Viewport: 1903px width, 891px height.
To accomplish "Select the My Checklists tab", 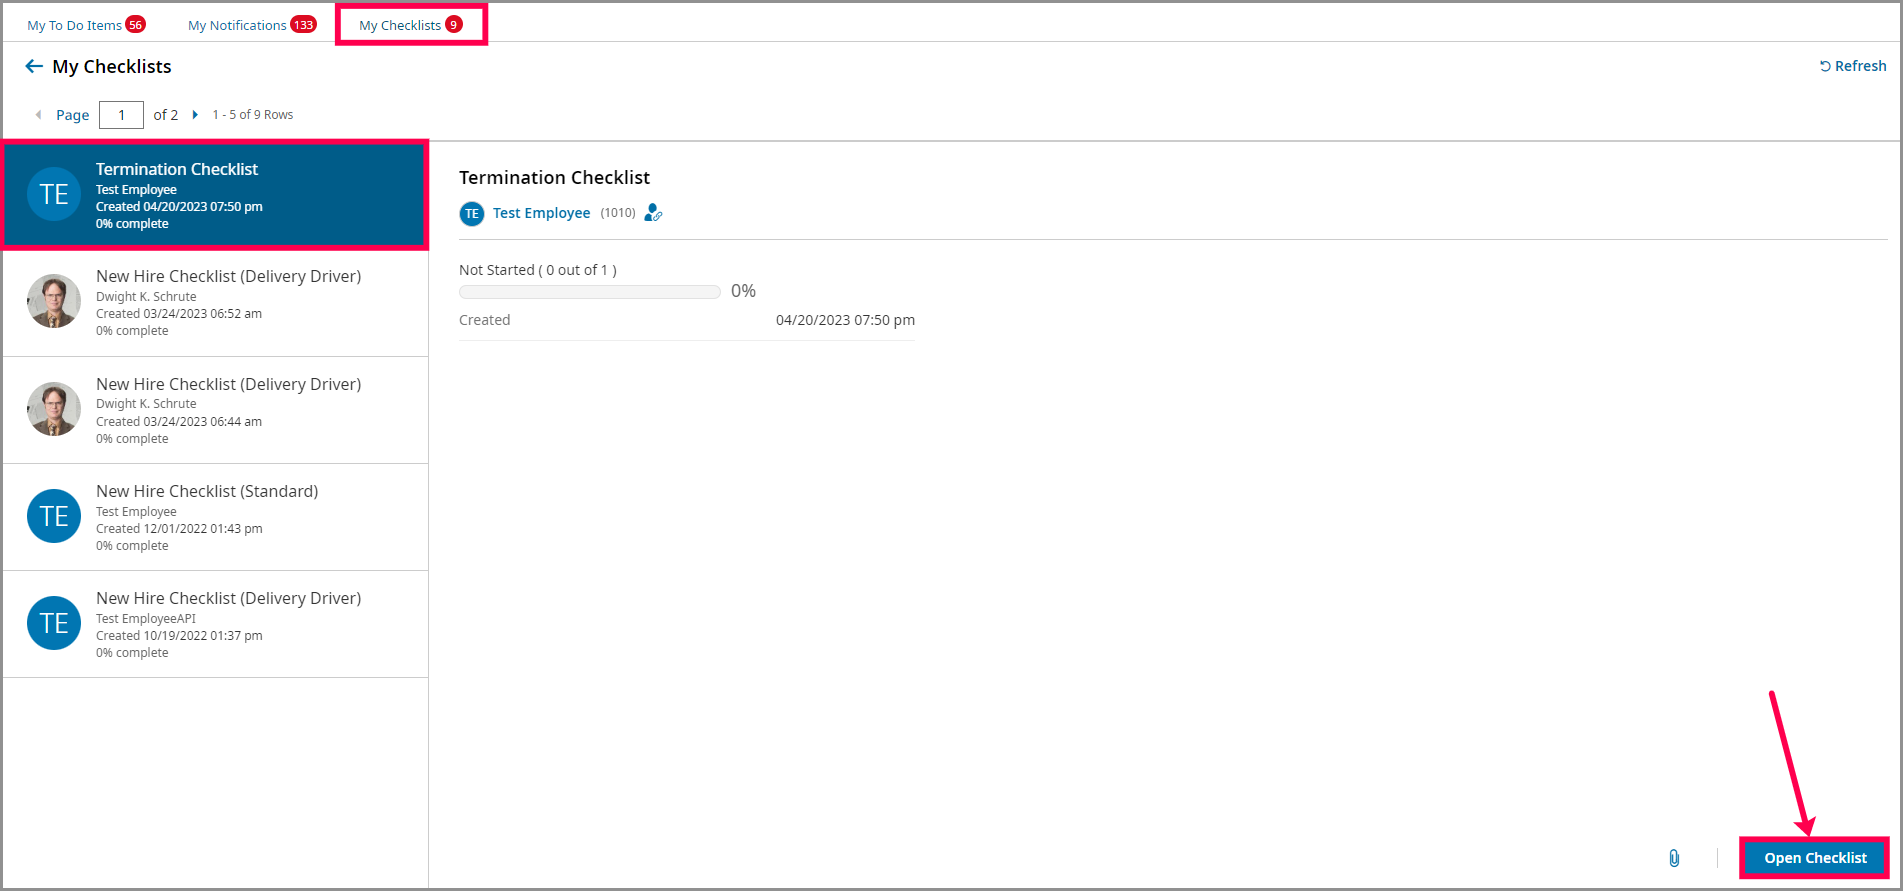I will 411,25.
